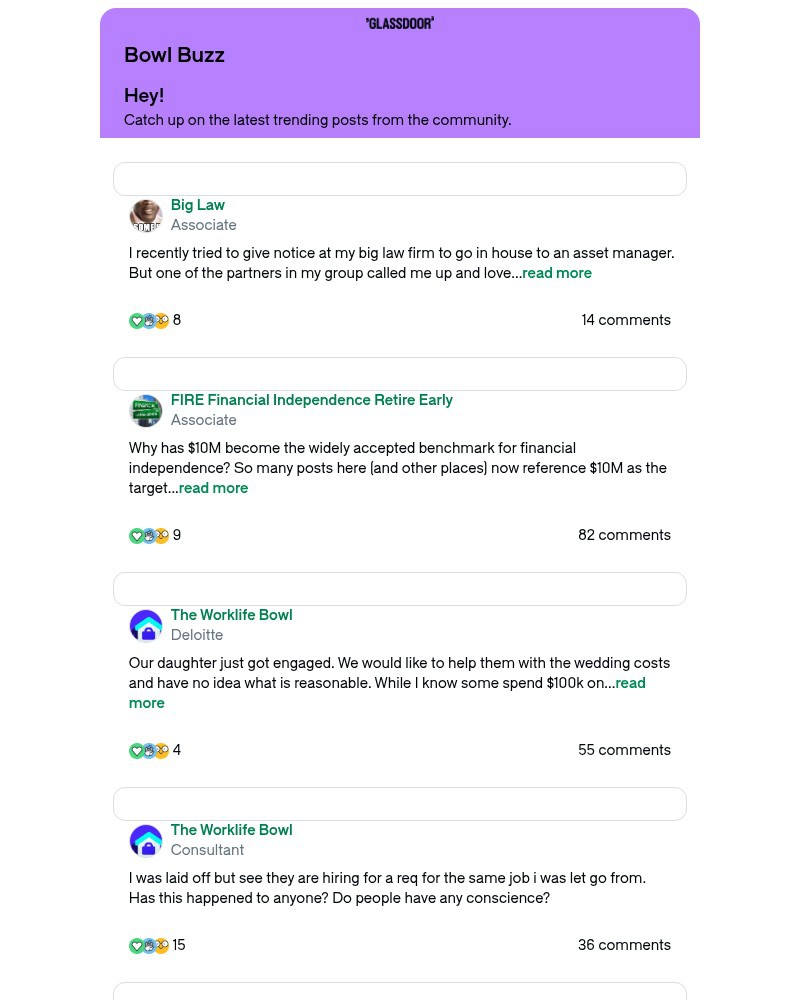View the 36 comments on laid off post
800x1000 pixels.
coord(624,945)
